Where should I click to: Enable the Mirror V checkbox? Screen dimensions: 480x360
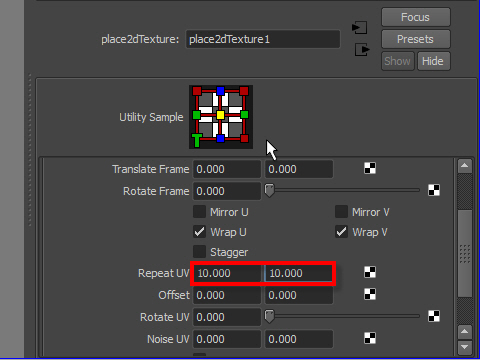341,212
